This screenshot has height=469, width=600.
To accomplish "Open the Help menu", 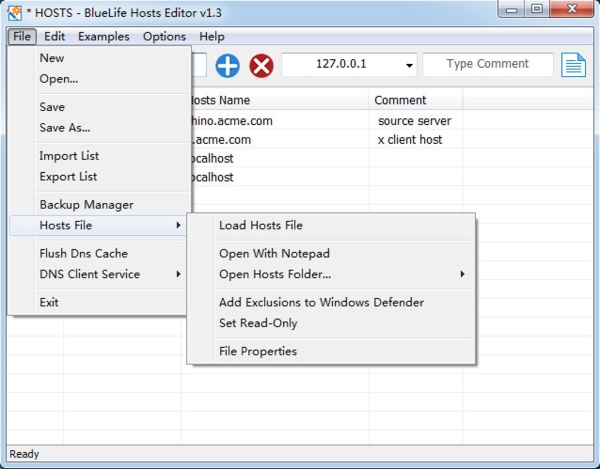I will (212, 36).
